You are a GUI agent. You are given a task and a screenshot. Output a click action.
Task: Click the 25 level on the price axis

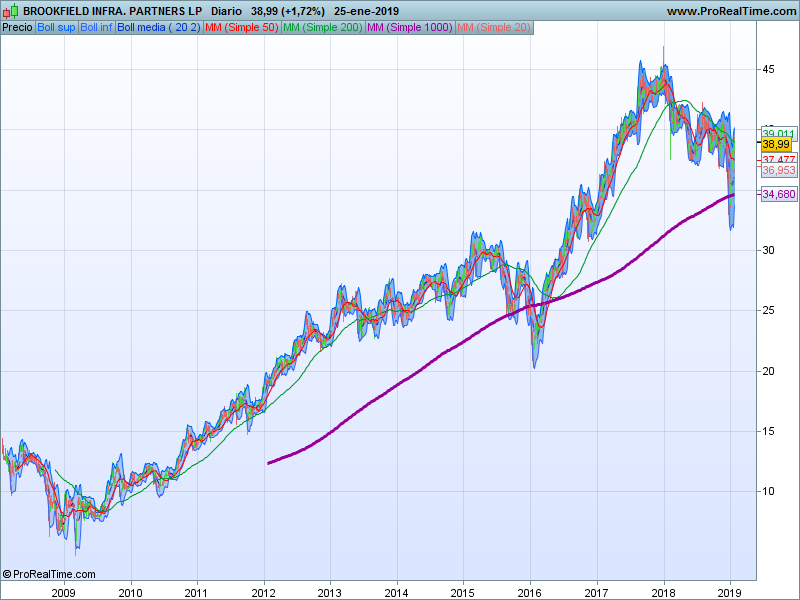(x=768, y=310)
